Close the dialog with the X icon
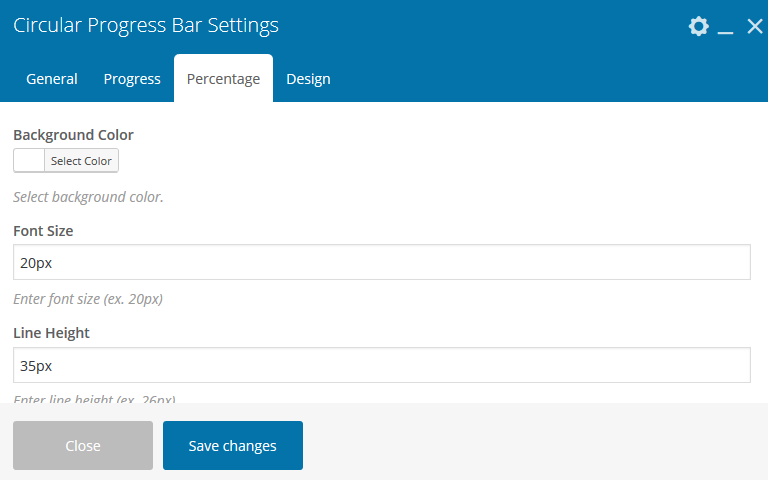 pos(754,27)
